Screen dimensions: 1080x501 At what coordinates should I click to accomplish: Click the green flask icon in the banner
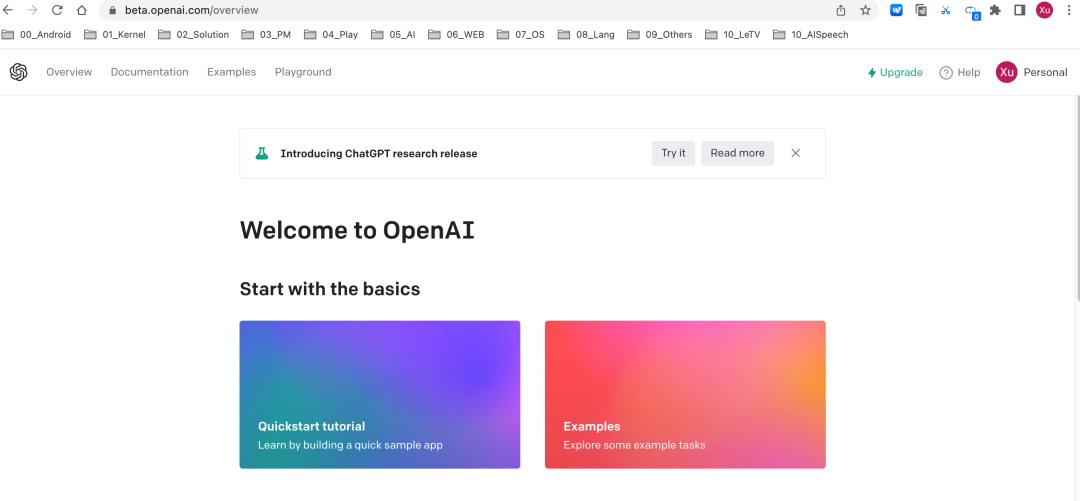(x=262, y=153)
